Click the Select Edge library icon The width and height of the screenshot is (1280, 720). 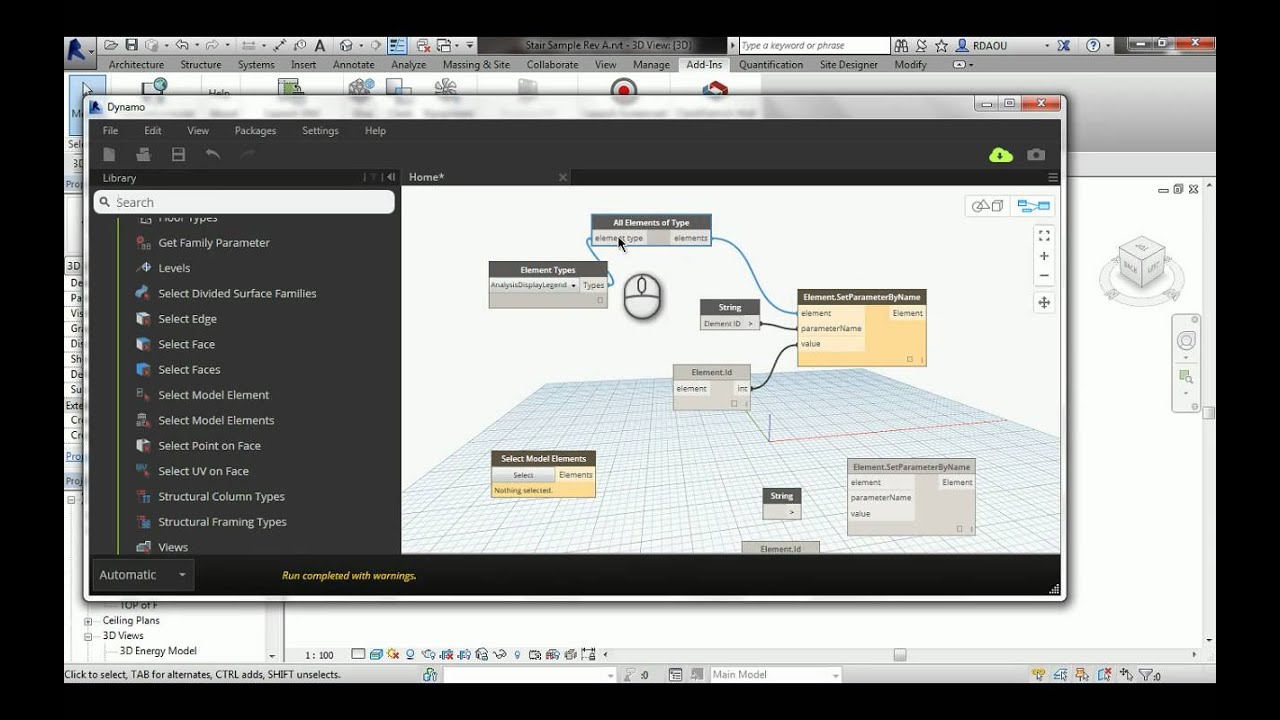(x=142, y=319)
